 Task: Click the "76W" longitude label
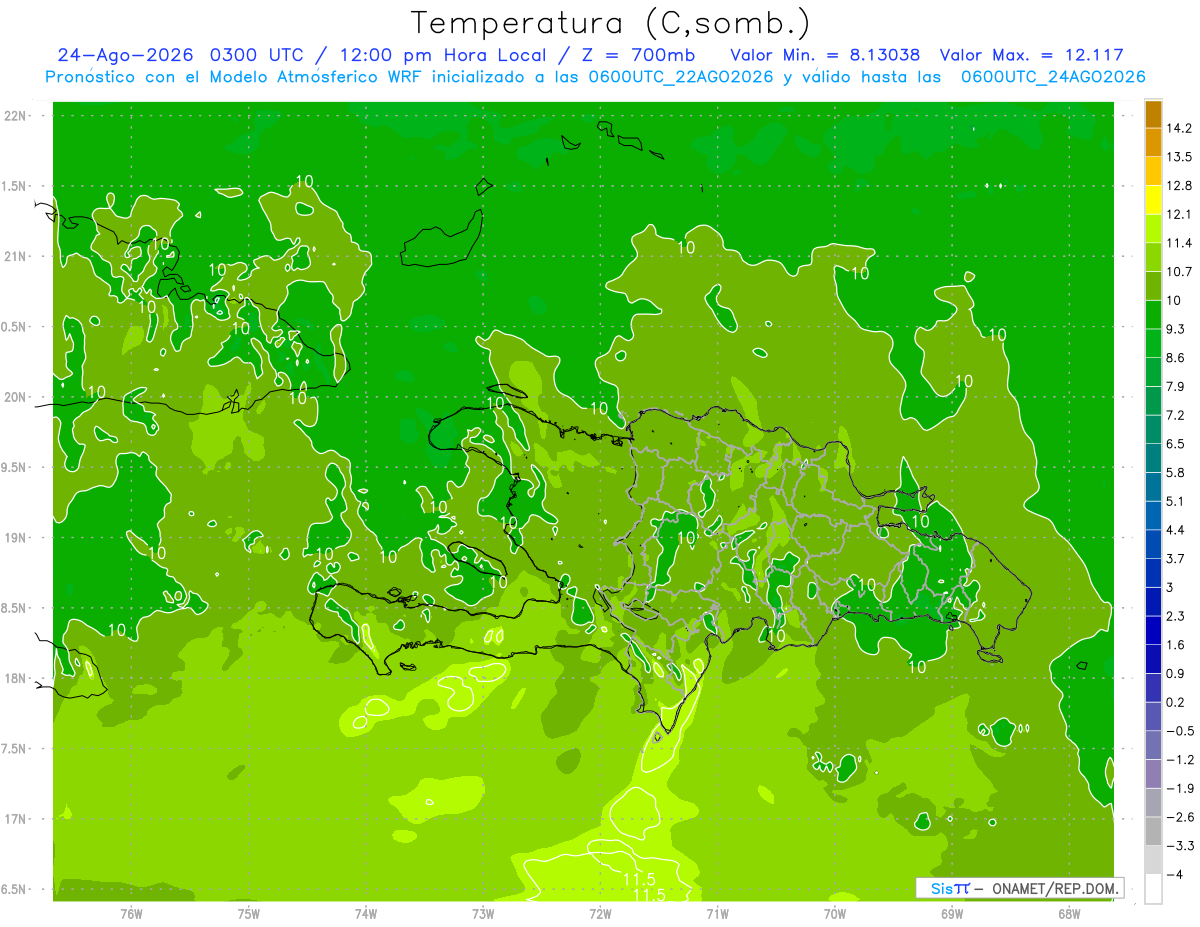pos(131,914)
